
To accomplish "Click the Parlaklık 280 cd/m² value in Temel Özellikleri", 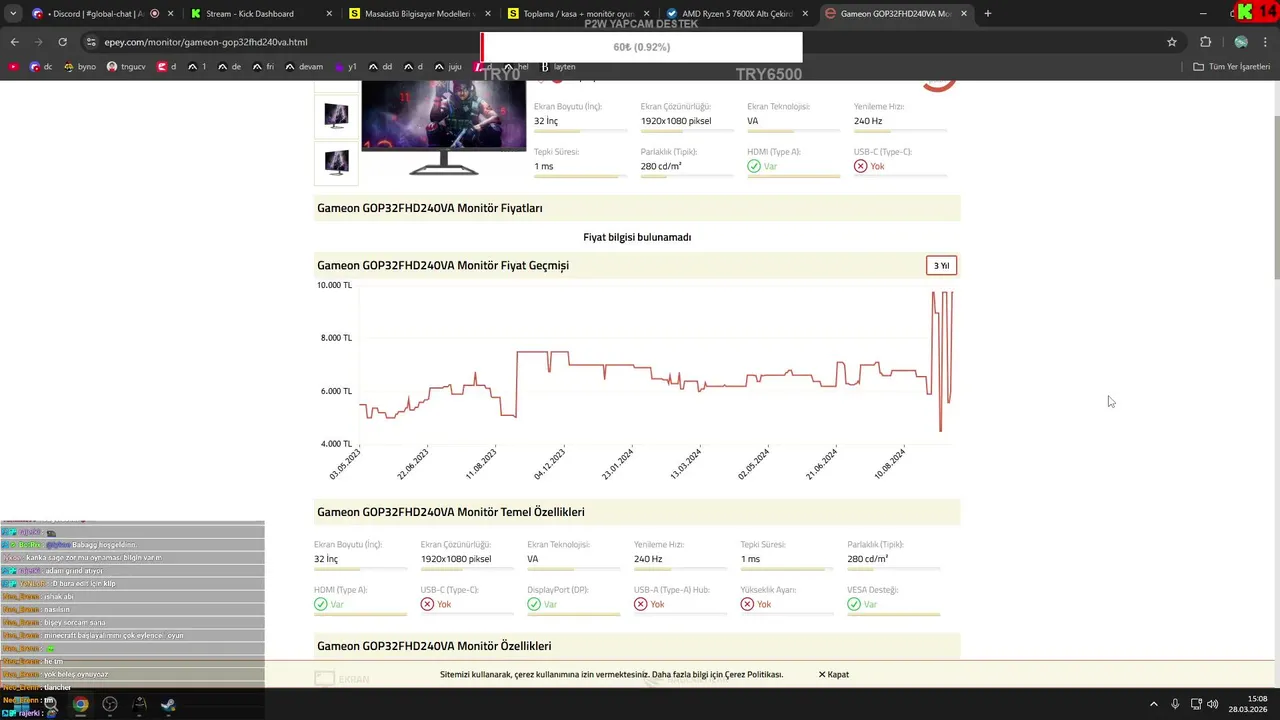I will 867,559.
